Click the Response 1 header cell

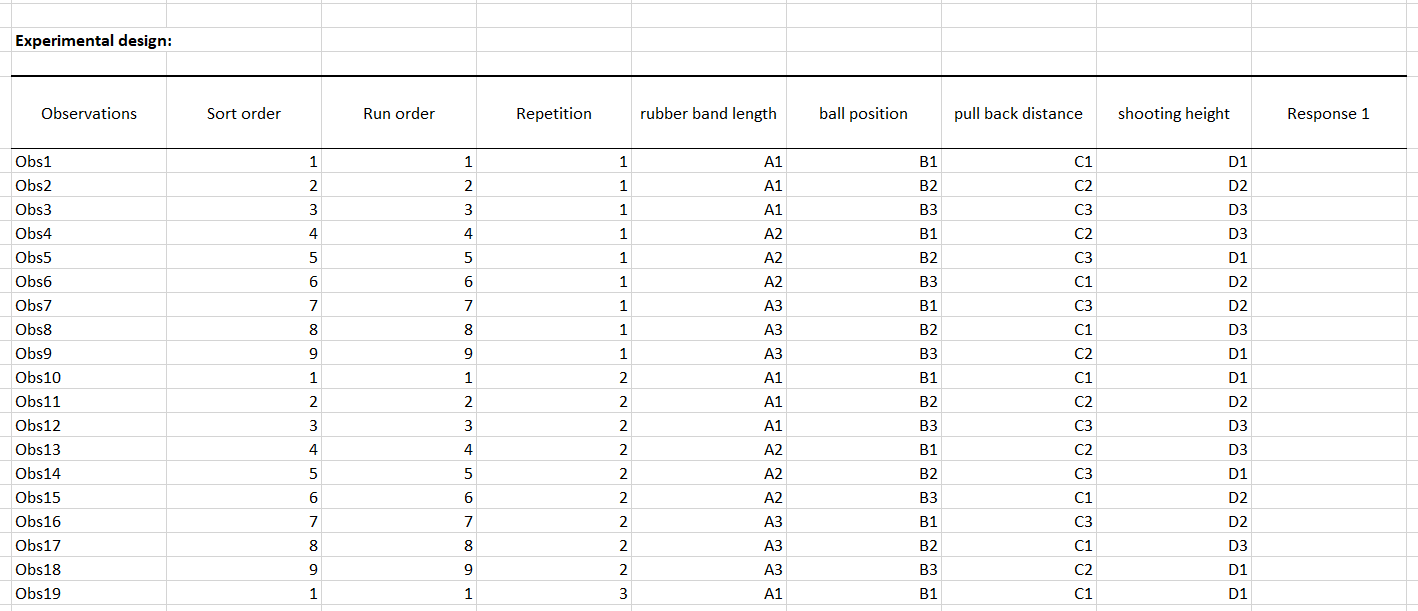[1328, 113]
